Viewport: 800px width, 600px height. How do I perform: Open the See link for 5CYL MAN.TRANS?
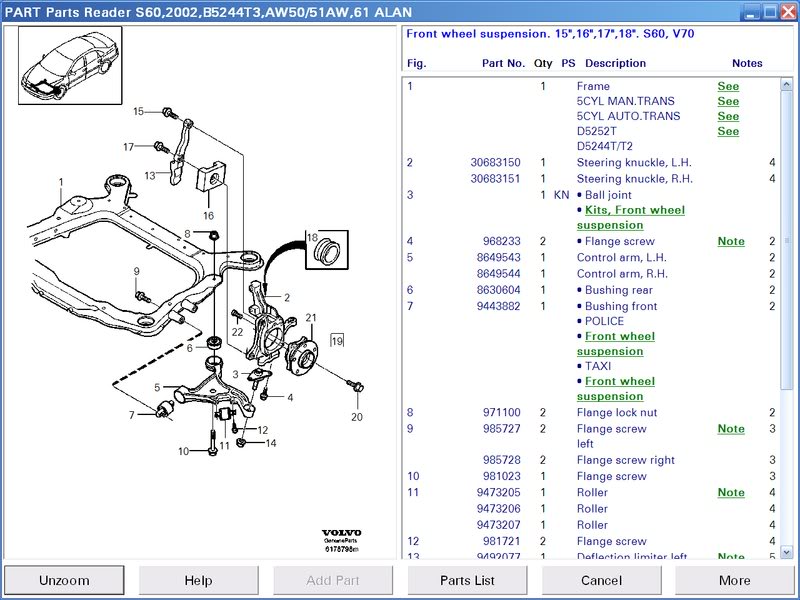[x=728, y=101]
